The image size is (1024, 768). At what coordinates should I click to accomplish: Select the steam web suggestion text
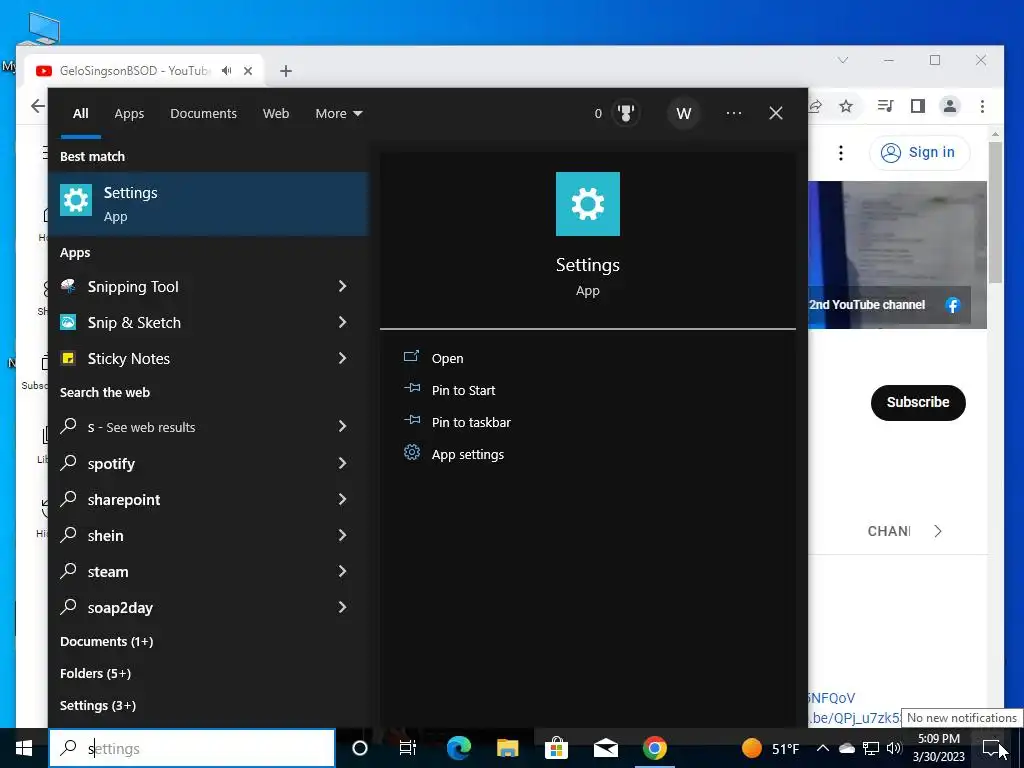tap(108, 572)
